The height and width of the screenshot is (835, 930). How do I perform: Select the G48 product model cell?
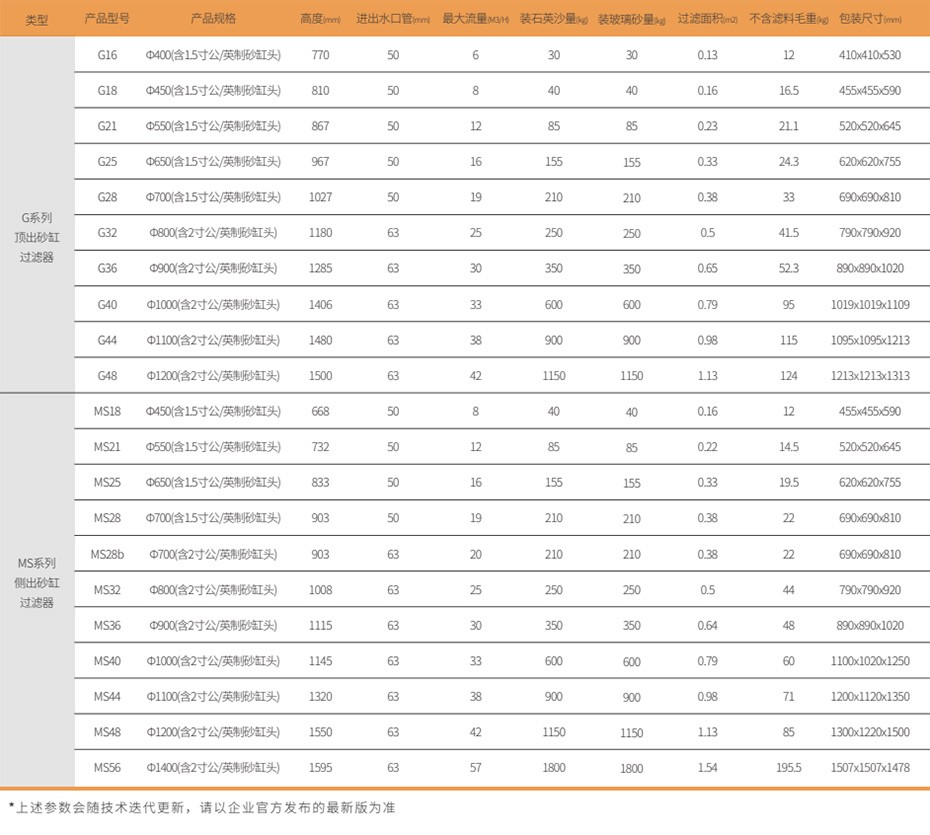click(107, 376)
